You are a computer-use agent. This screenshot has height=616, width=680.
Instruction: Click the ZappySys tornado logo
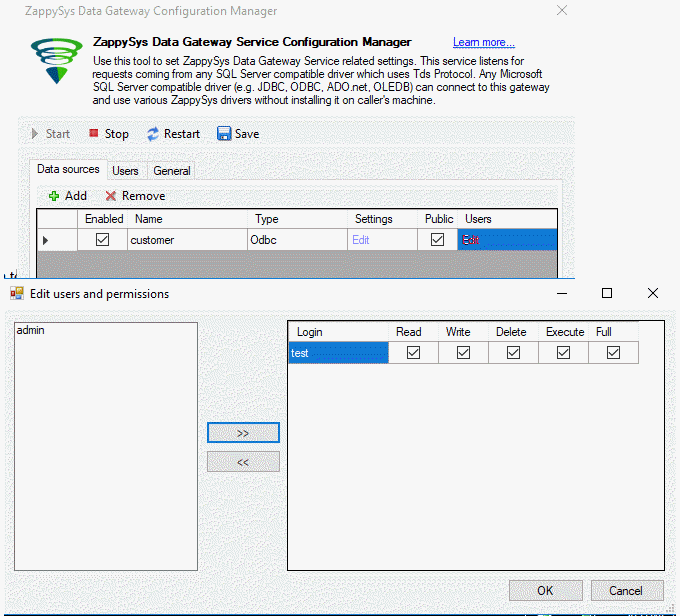coord(56,61)
